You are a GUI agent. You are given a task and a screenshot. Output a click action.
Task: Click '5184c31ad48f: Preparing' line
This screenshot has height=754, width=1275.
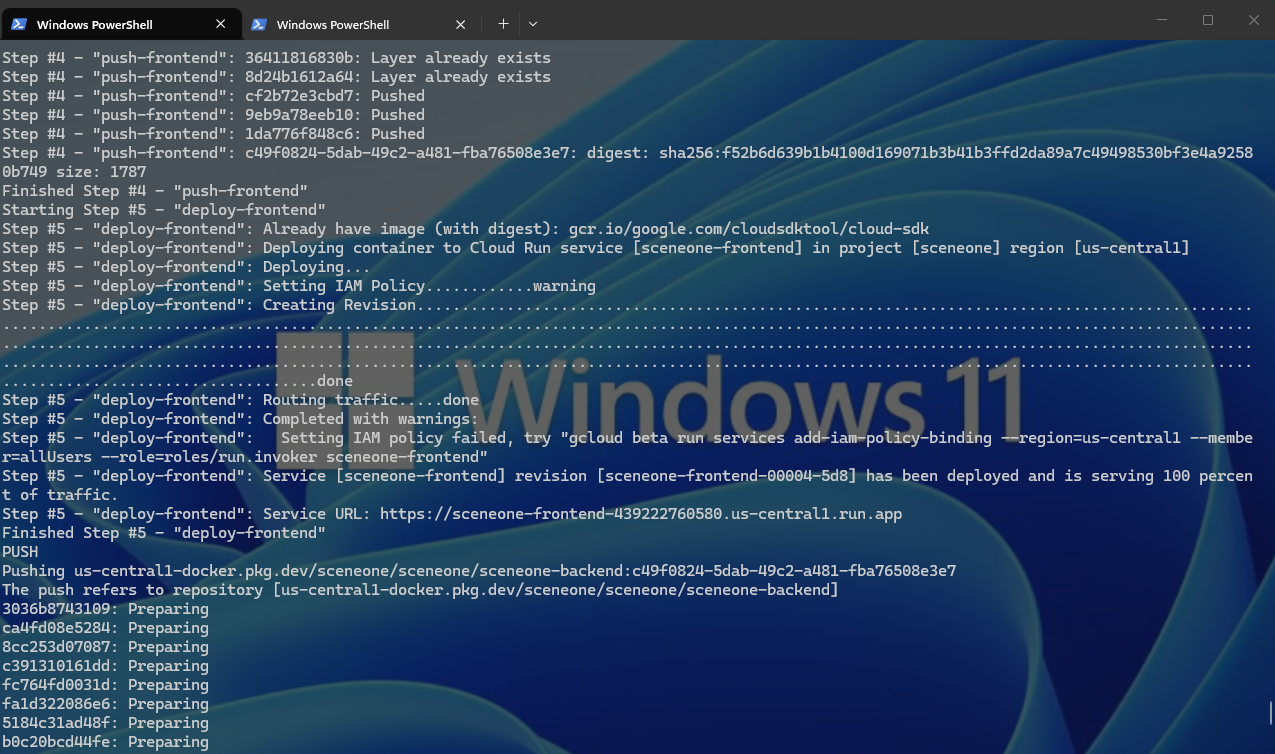[x=105, y=723]
